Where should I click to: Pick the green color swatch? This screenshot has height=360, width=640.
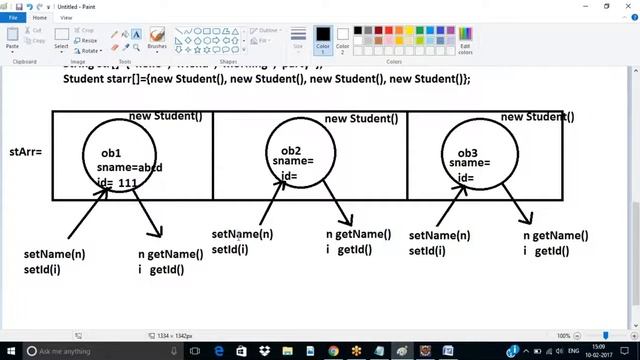(x=420, y=31)
